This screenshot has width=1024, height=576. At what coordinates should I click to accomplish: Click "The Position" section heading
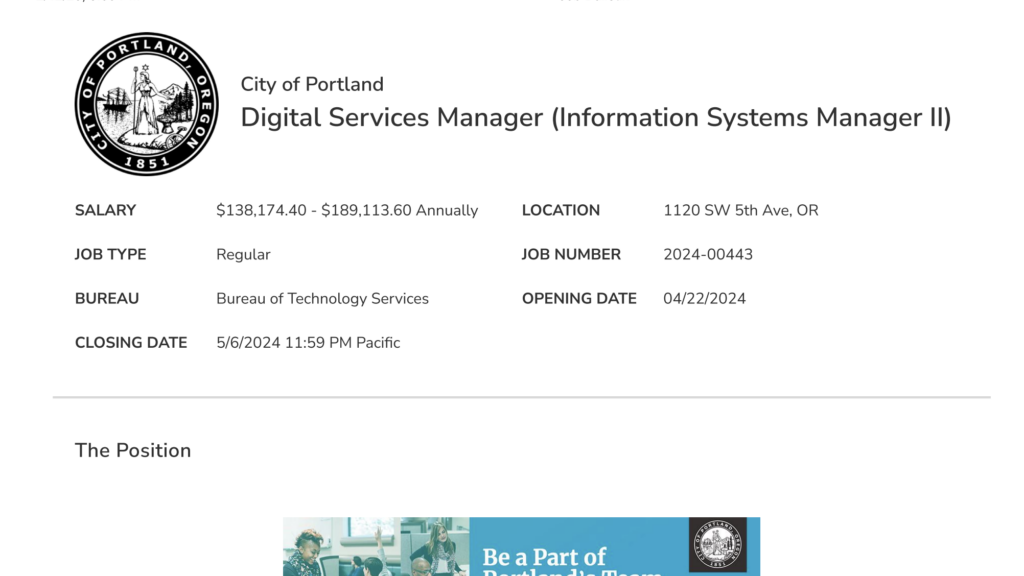tap(133, 450)
